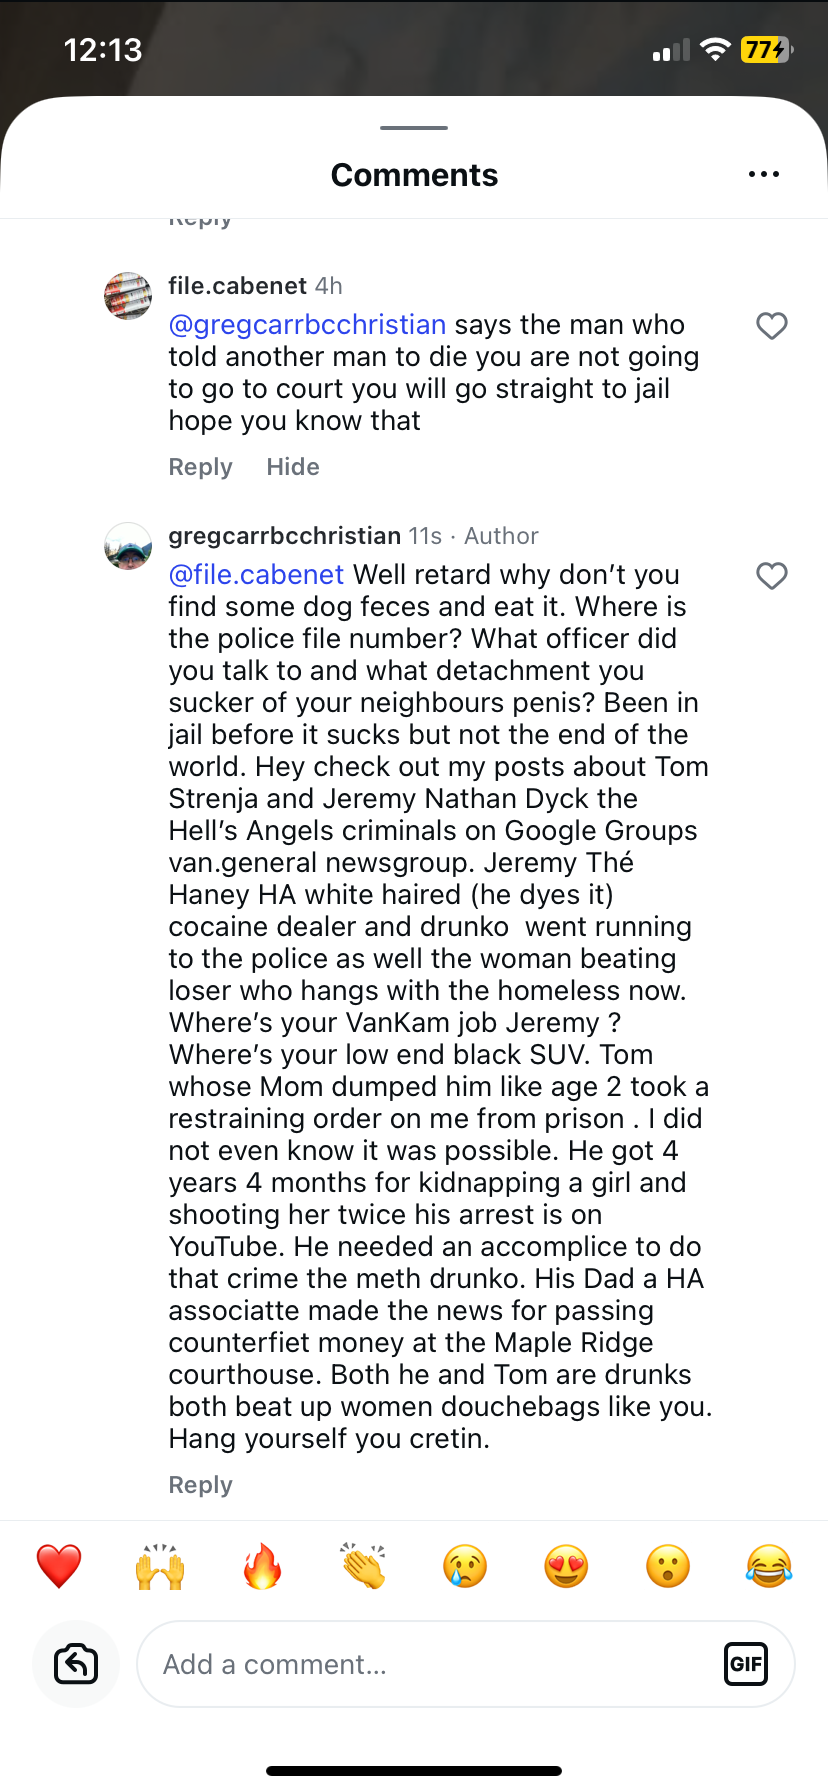Hide the file.cabenet comment
Viewport: 828px width, 1792px height.
tap(293, 467)
